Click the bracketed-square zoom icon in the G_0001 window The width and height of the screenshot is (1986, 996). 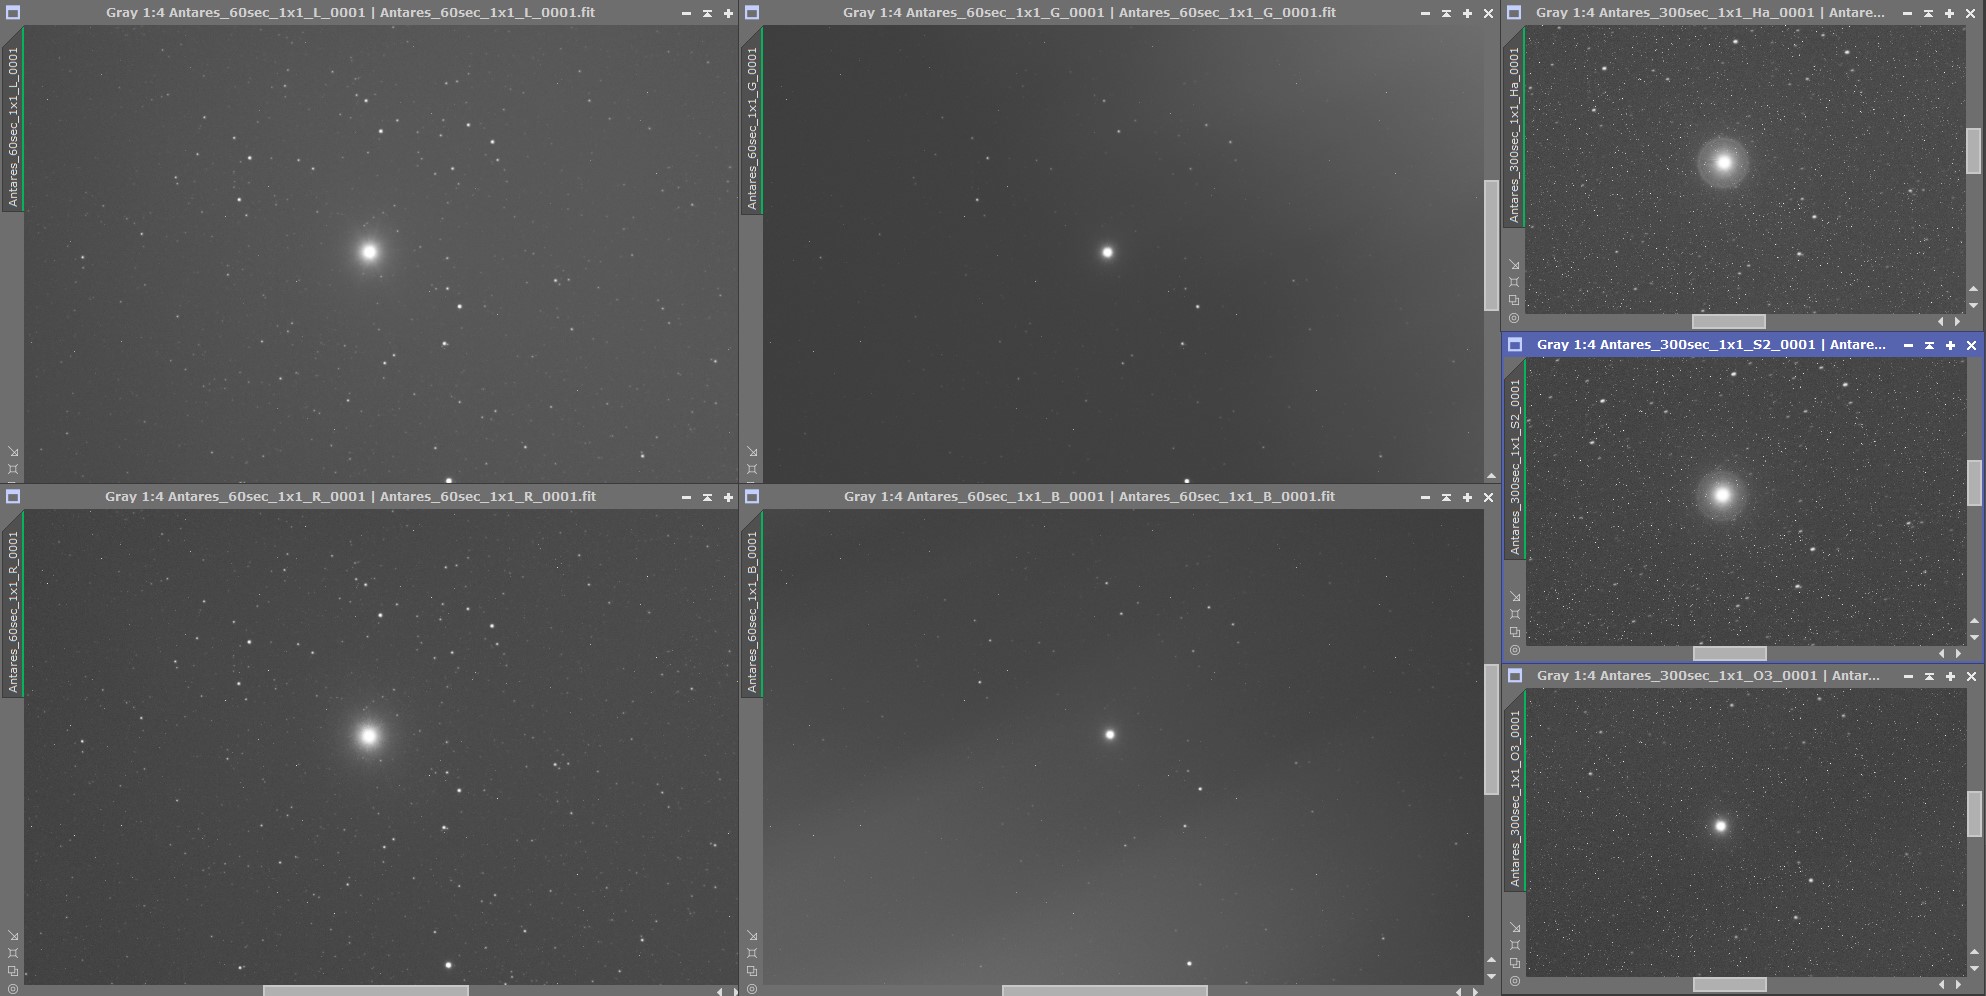(x=752, y=469)
